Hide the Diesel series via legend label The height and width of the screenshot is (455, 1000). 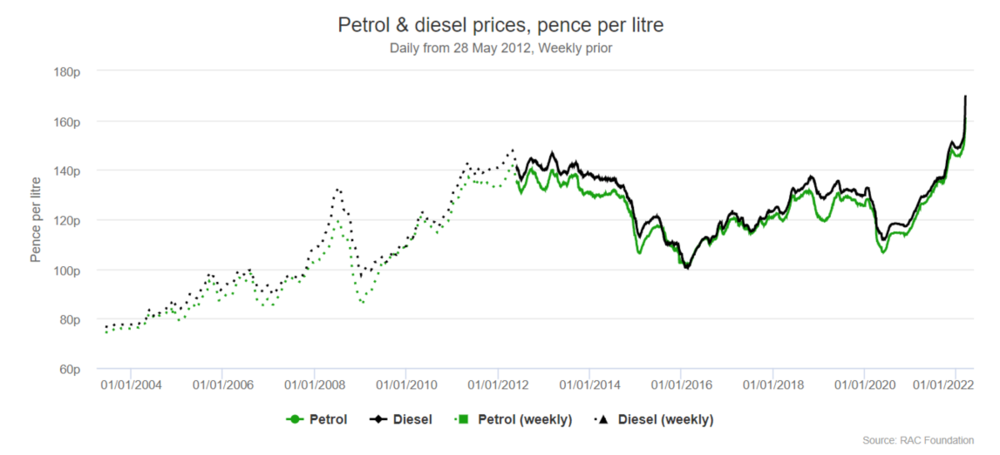(413, 420)
